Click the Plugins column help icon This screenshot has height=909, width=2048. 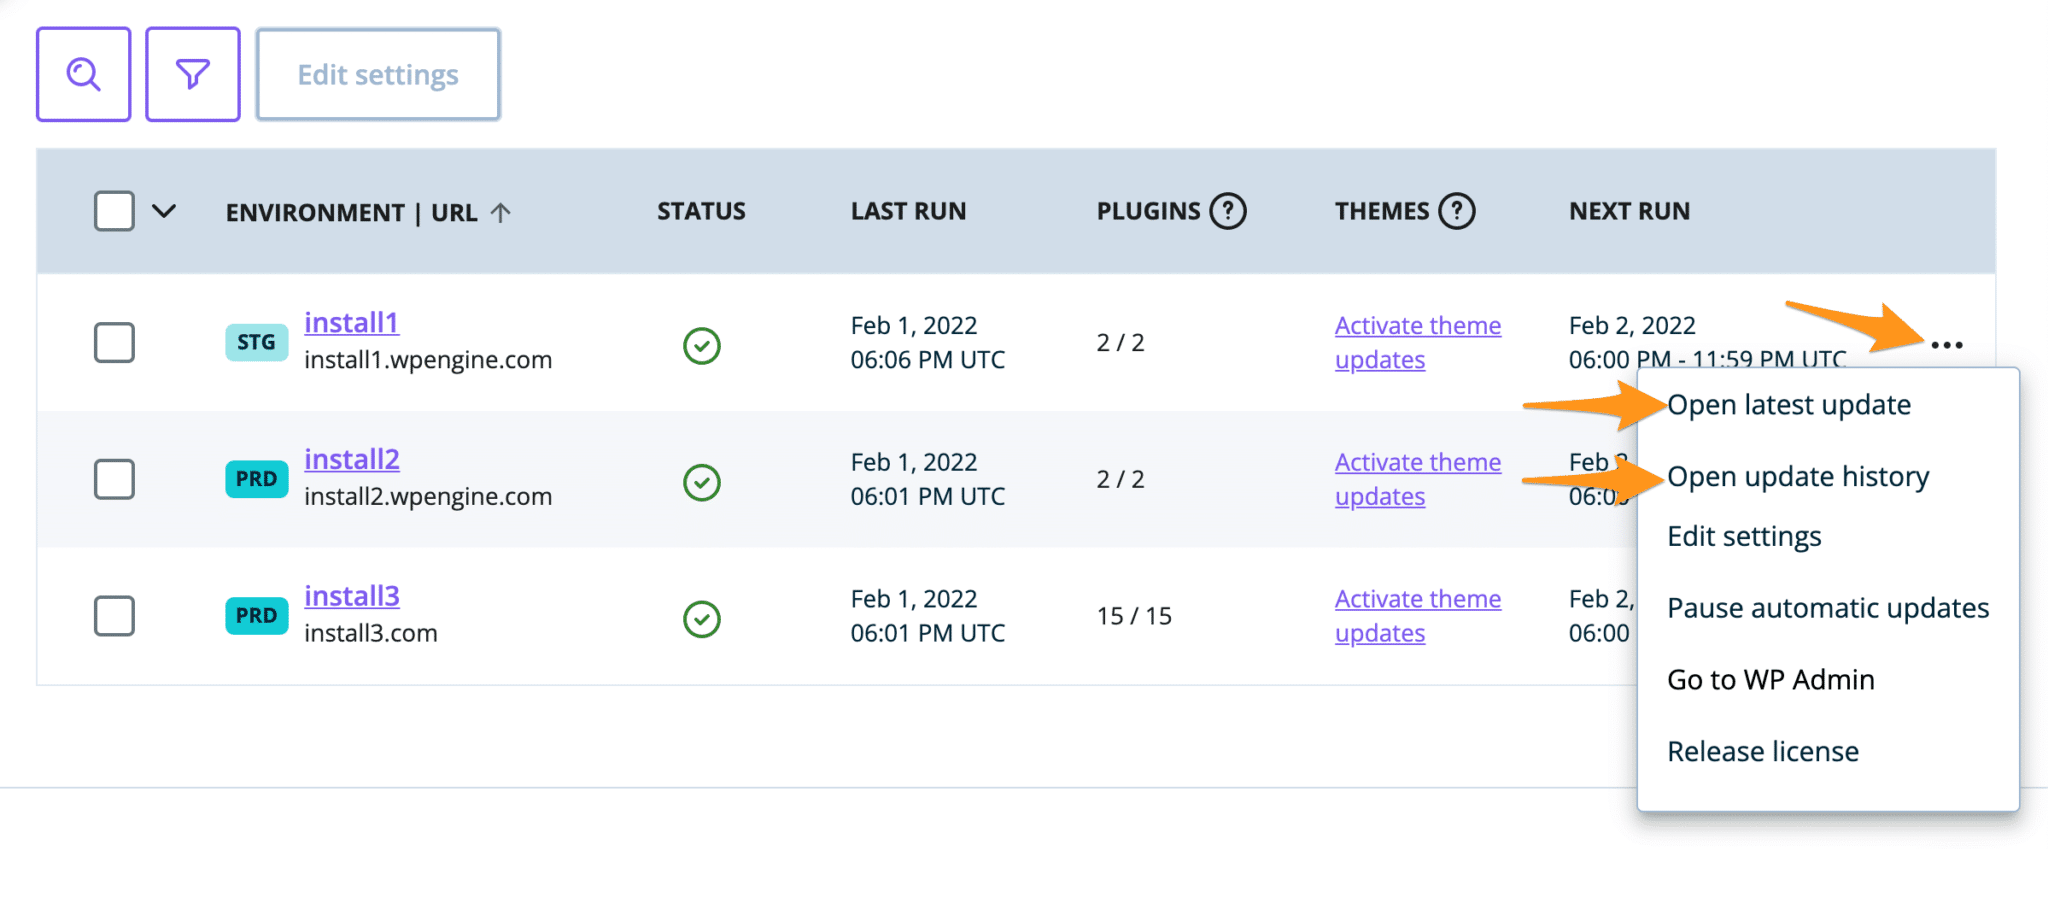(1229, 211)
